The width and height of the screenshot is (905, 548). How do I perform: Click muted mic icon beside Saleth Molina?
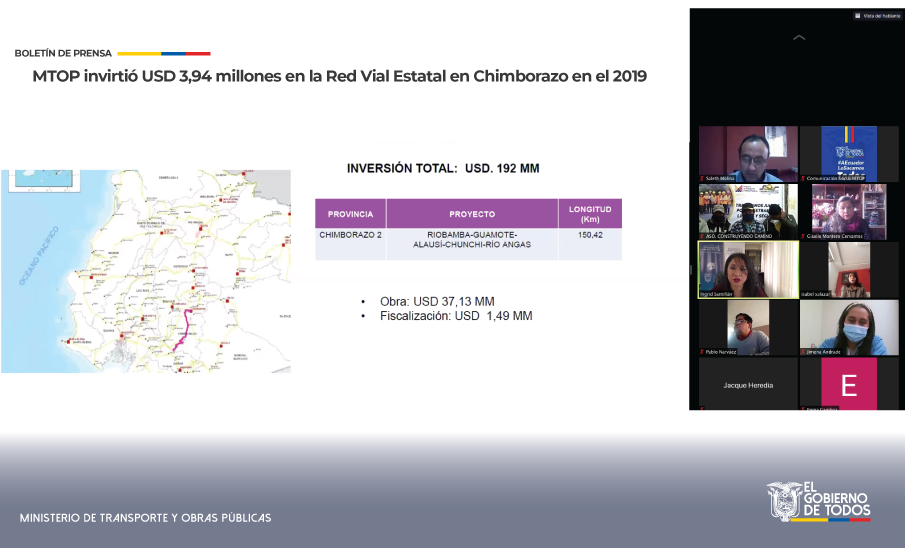tap(703, 178)
